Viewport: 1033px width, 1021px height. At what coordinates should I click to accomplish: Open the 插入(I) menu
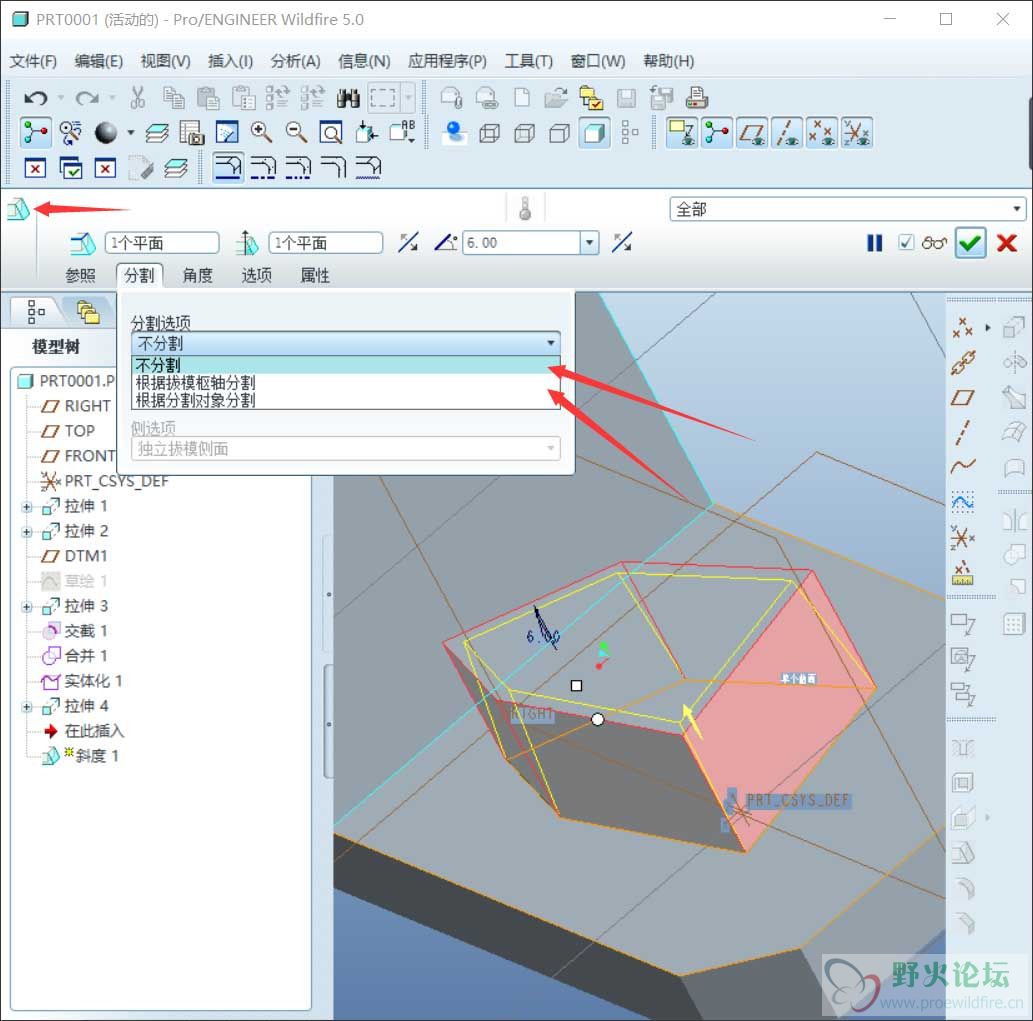(x=230, y=61)
